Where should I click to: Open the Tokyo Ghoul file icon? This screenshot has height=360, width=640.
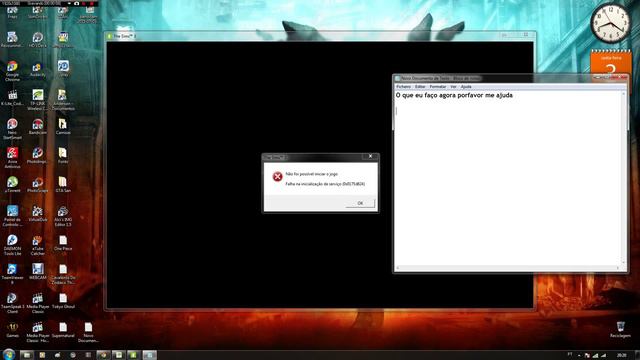coord(63,301)
